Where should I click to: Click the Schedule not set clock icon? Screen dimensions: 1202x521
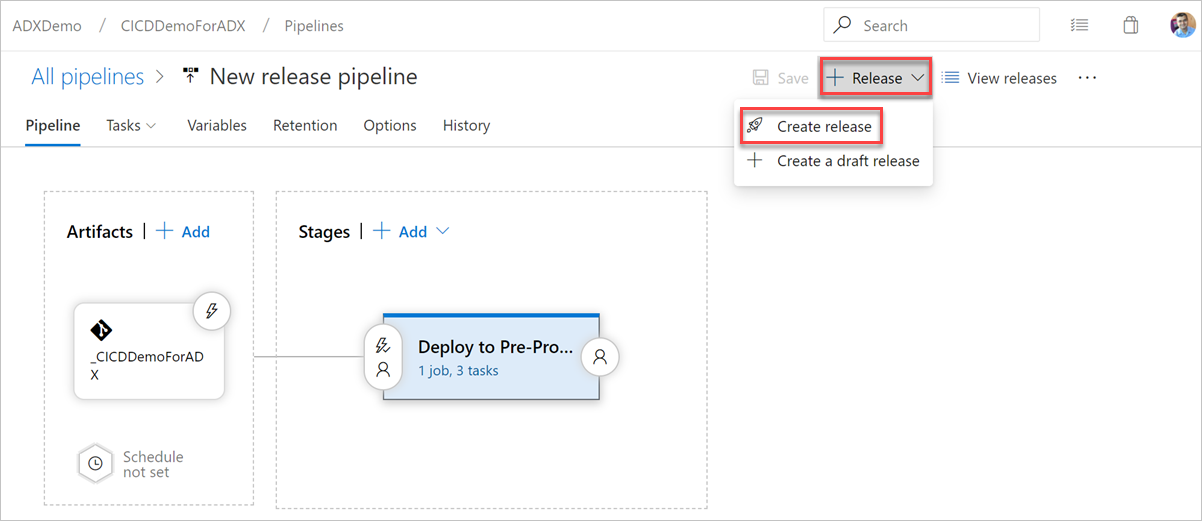tap(95, 463)
